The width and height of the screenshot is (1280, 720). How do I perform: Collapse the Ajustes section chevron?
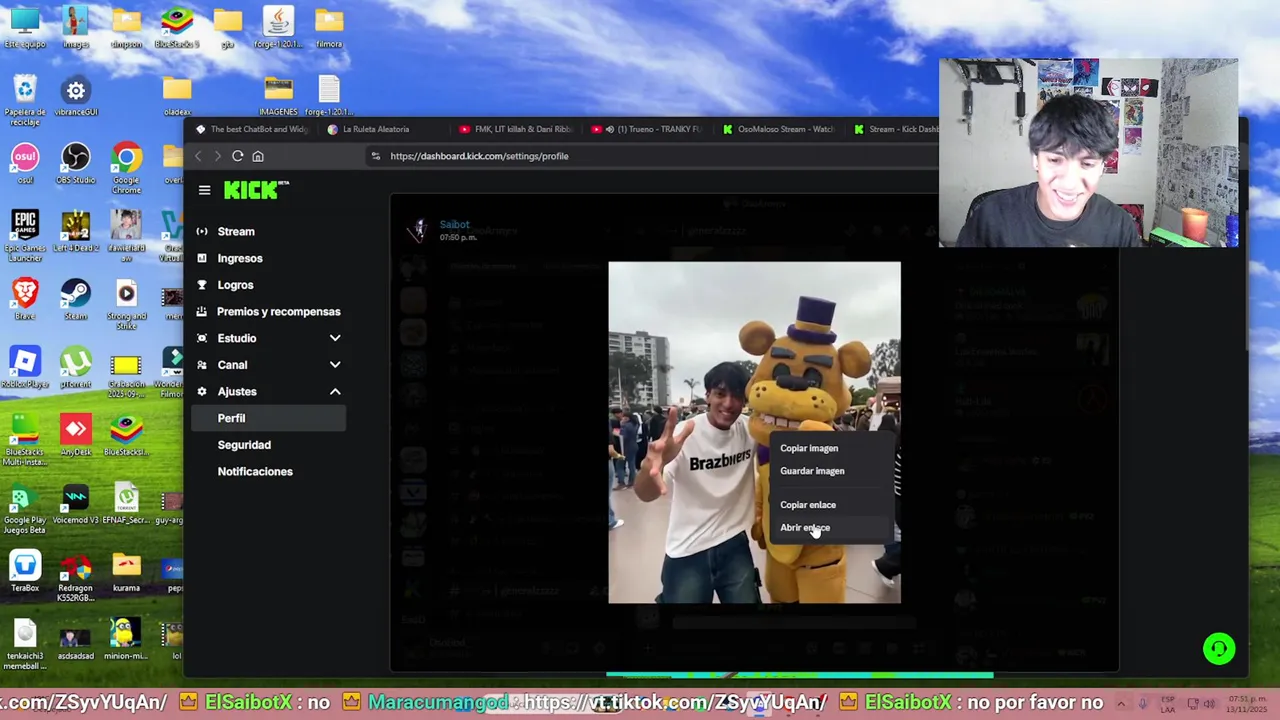tap(335, 392)
